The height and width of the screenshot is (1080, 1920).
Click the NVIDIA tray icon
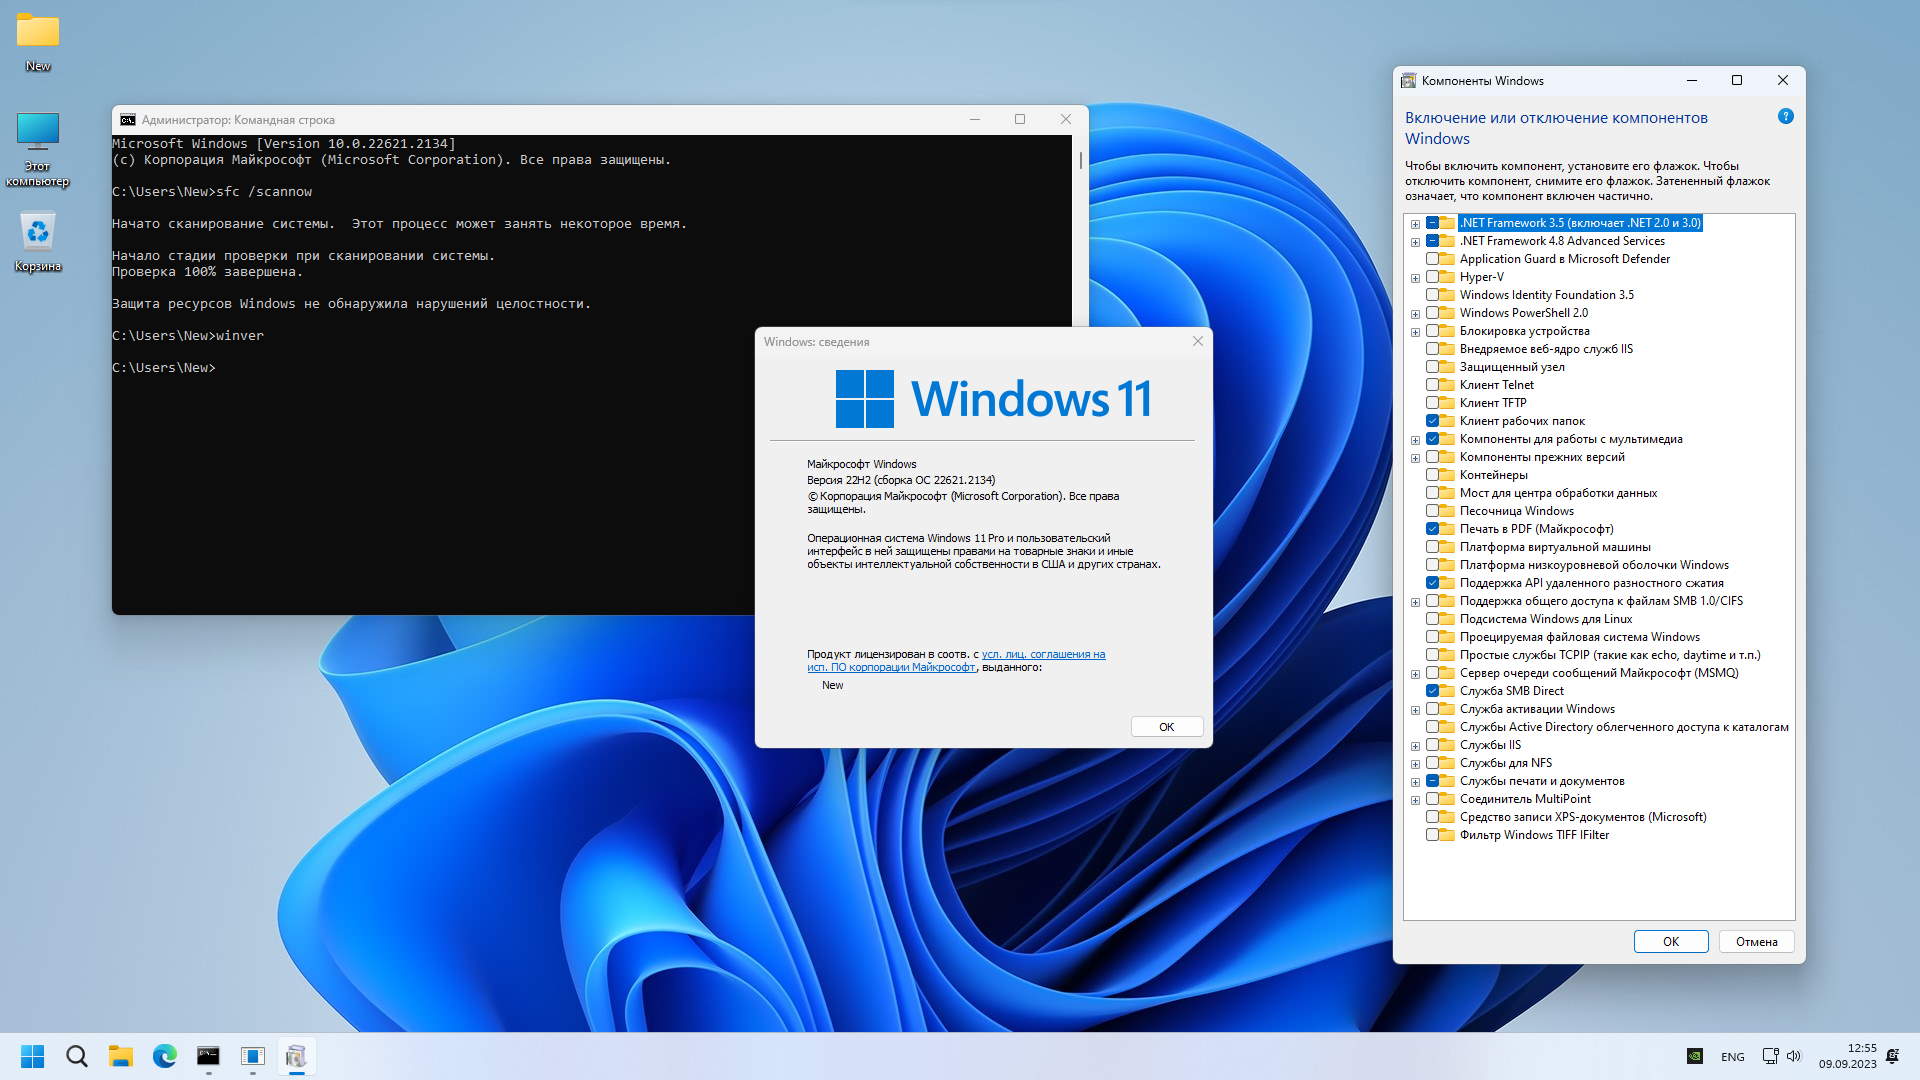pos(1694,1056)
